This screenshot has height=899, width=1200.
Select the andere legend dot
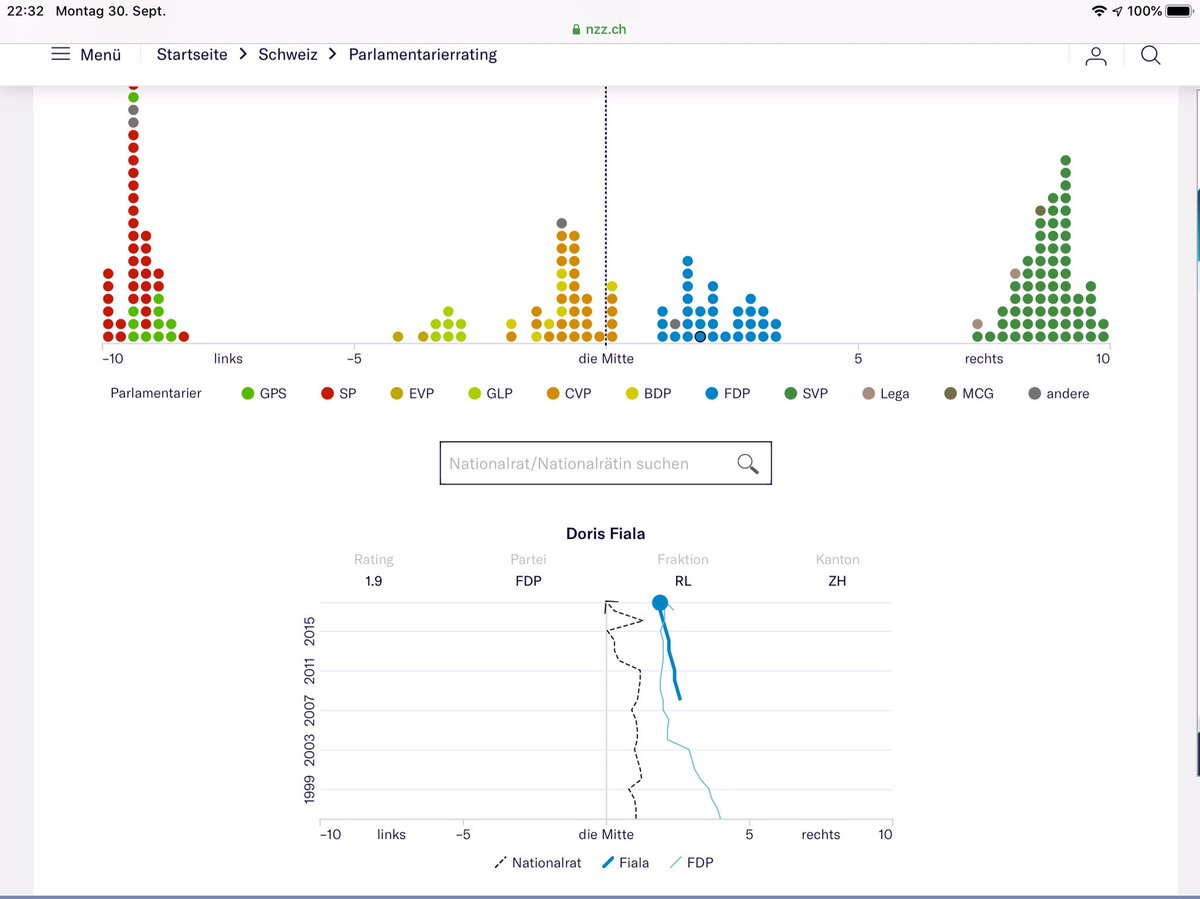pos(1034,394)
